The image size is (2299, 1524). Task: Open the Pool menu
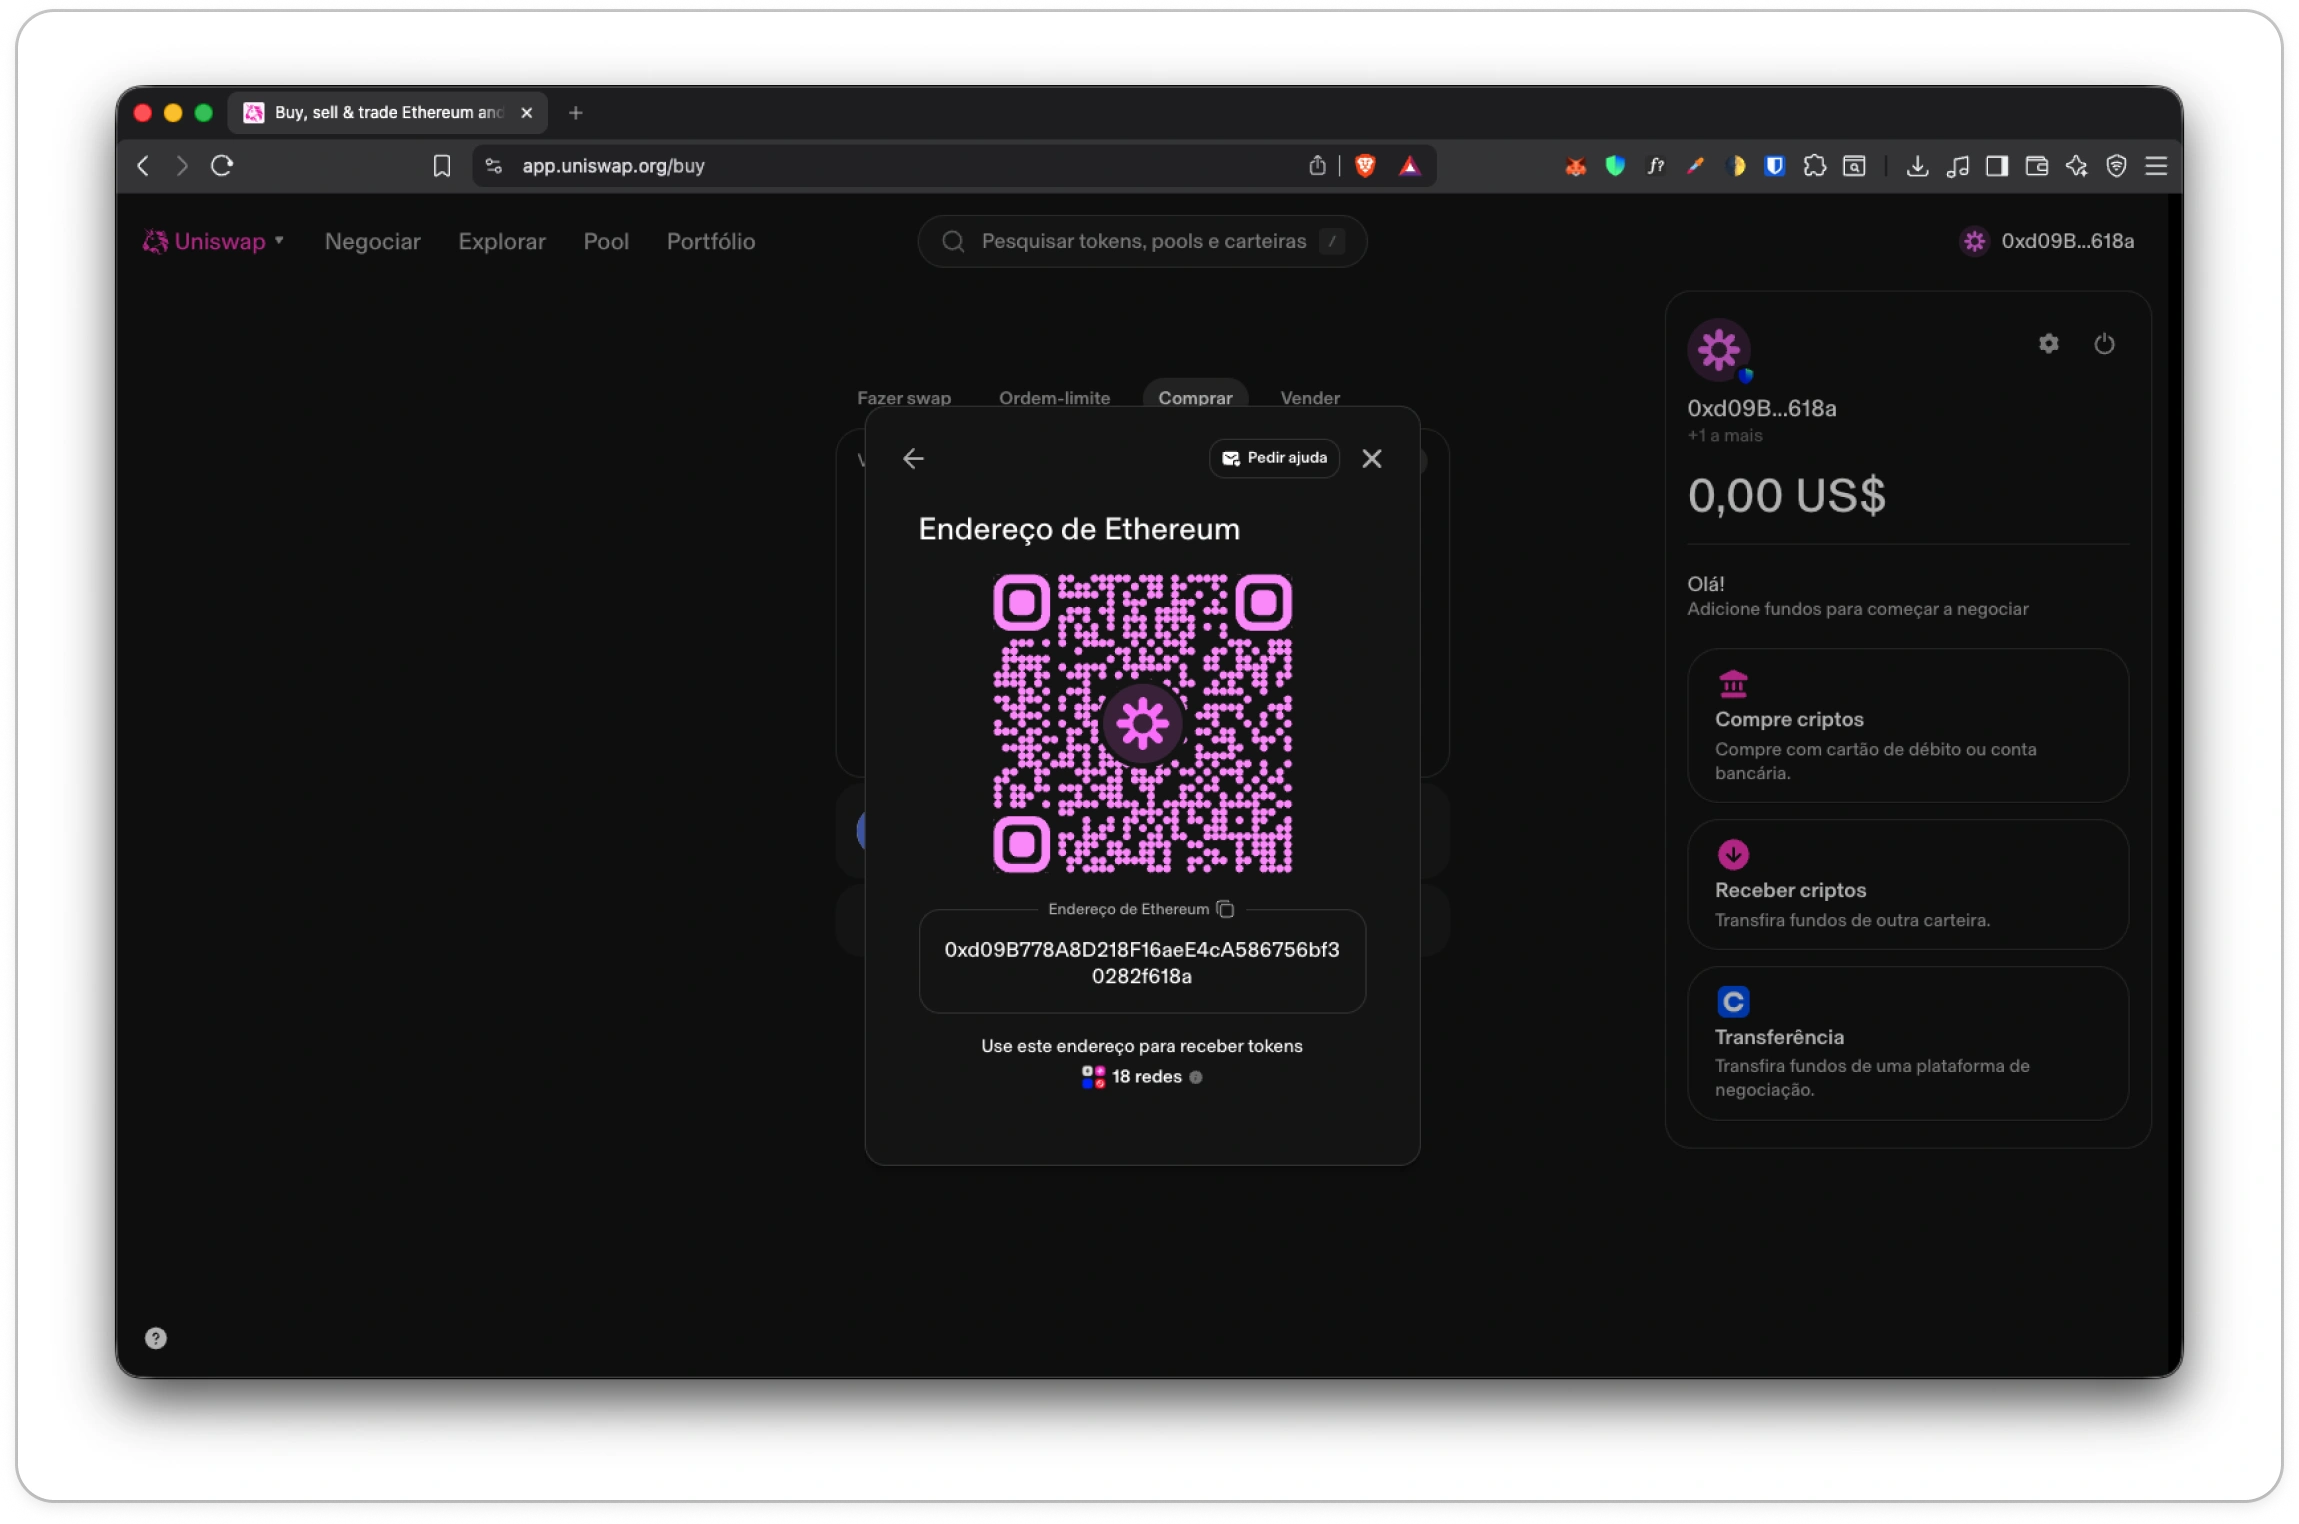click(606, 241)
